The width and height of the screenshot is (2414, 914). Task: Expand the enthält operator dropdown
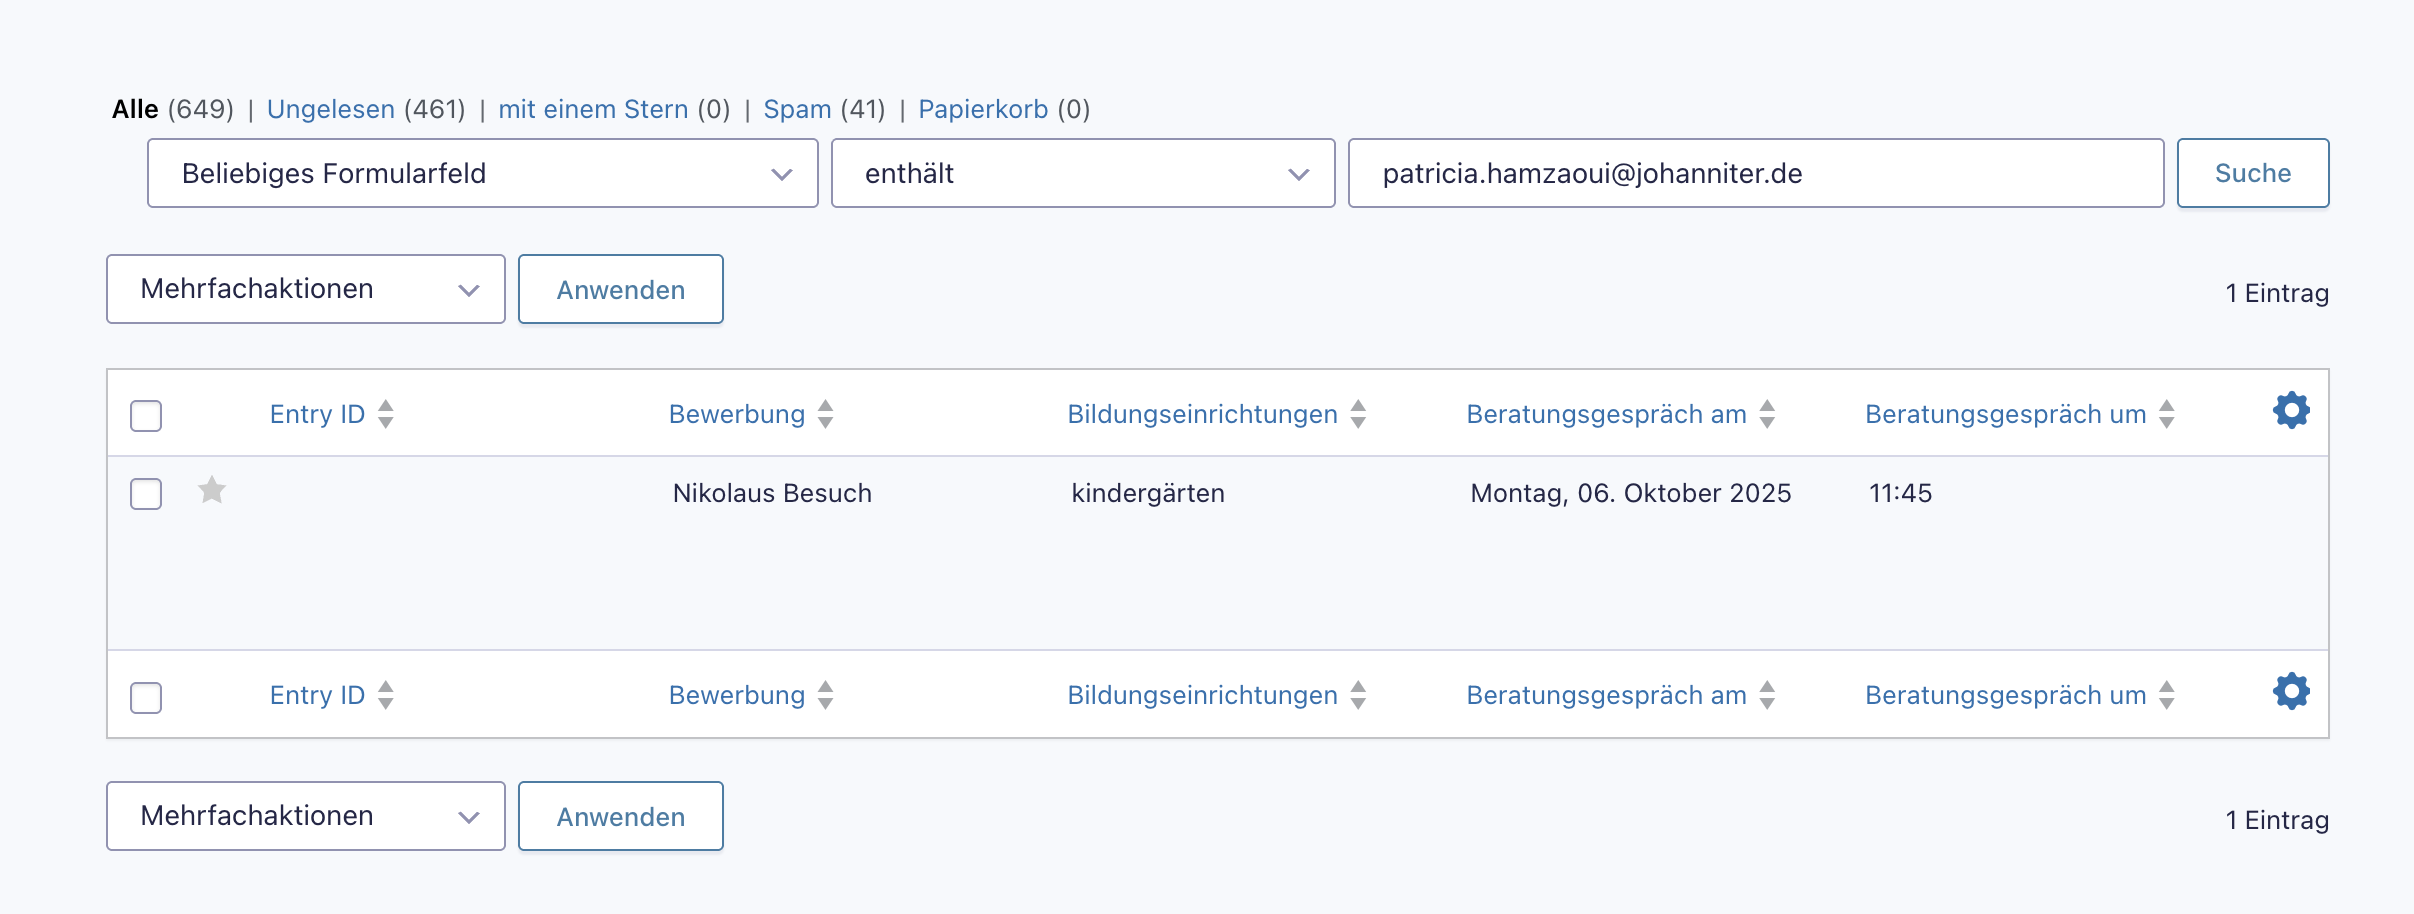click(x=1082, y=174)
